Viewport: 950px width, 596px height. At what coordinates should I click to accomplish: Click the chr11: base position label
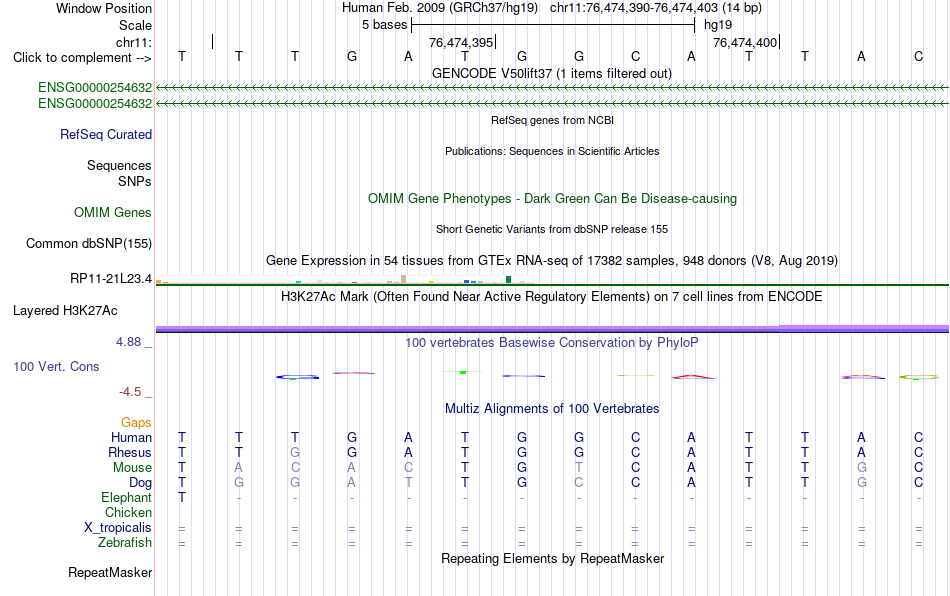[133, 42]
